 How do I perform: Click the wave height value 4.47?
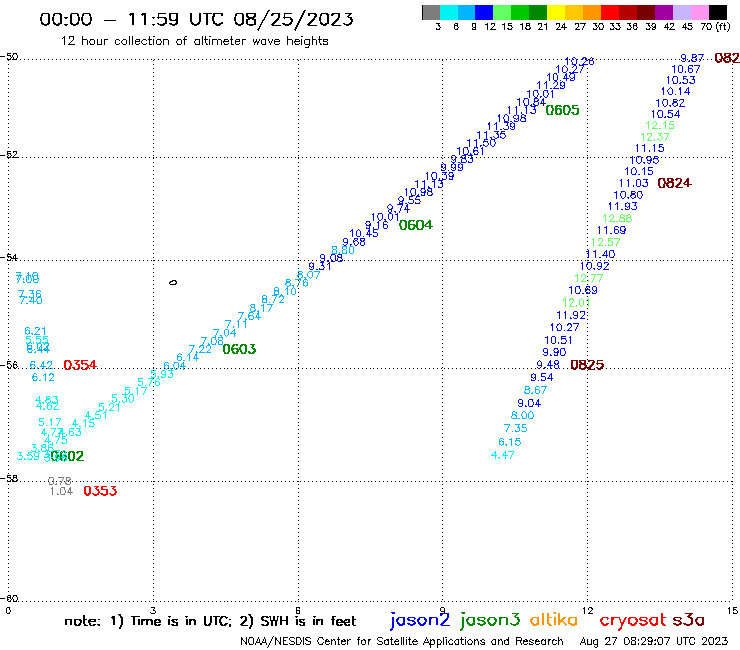tap(503, 455)
